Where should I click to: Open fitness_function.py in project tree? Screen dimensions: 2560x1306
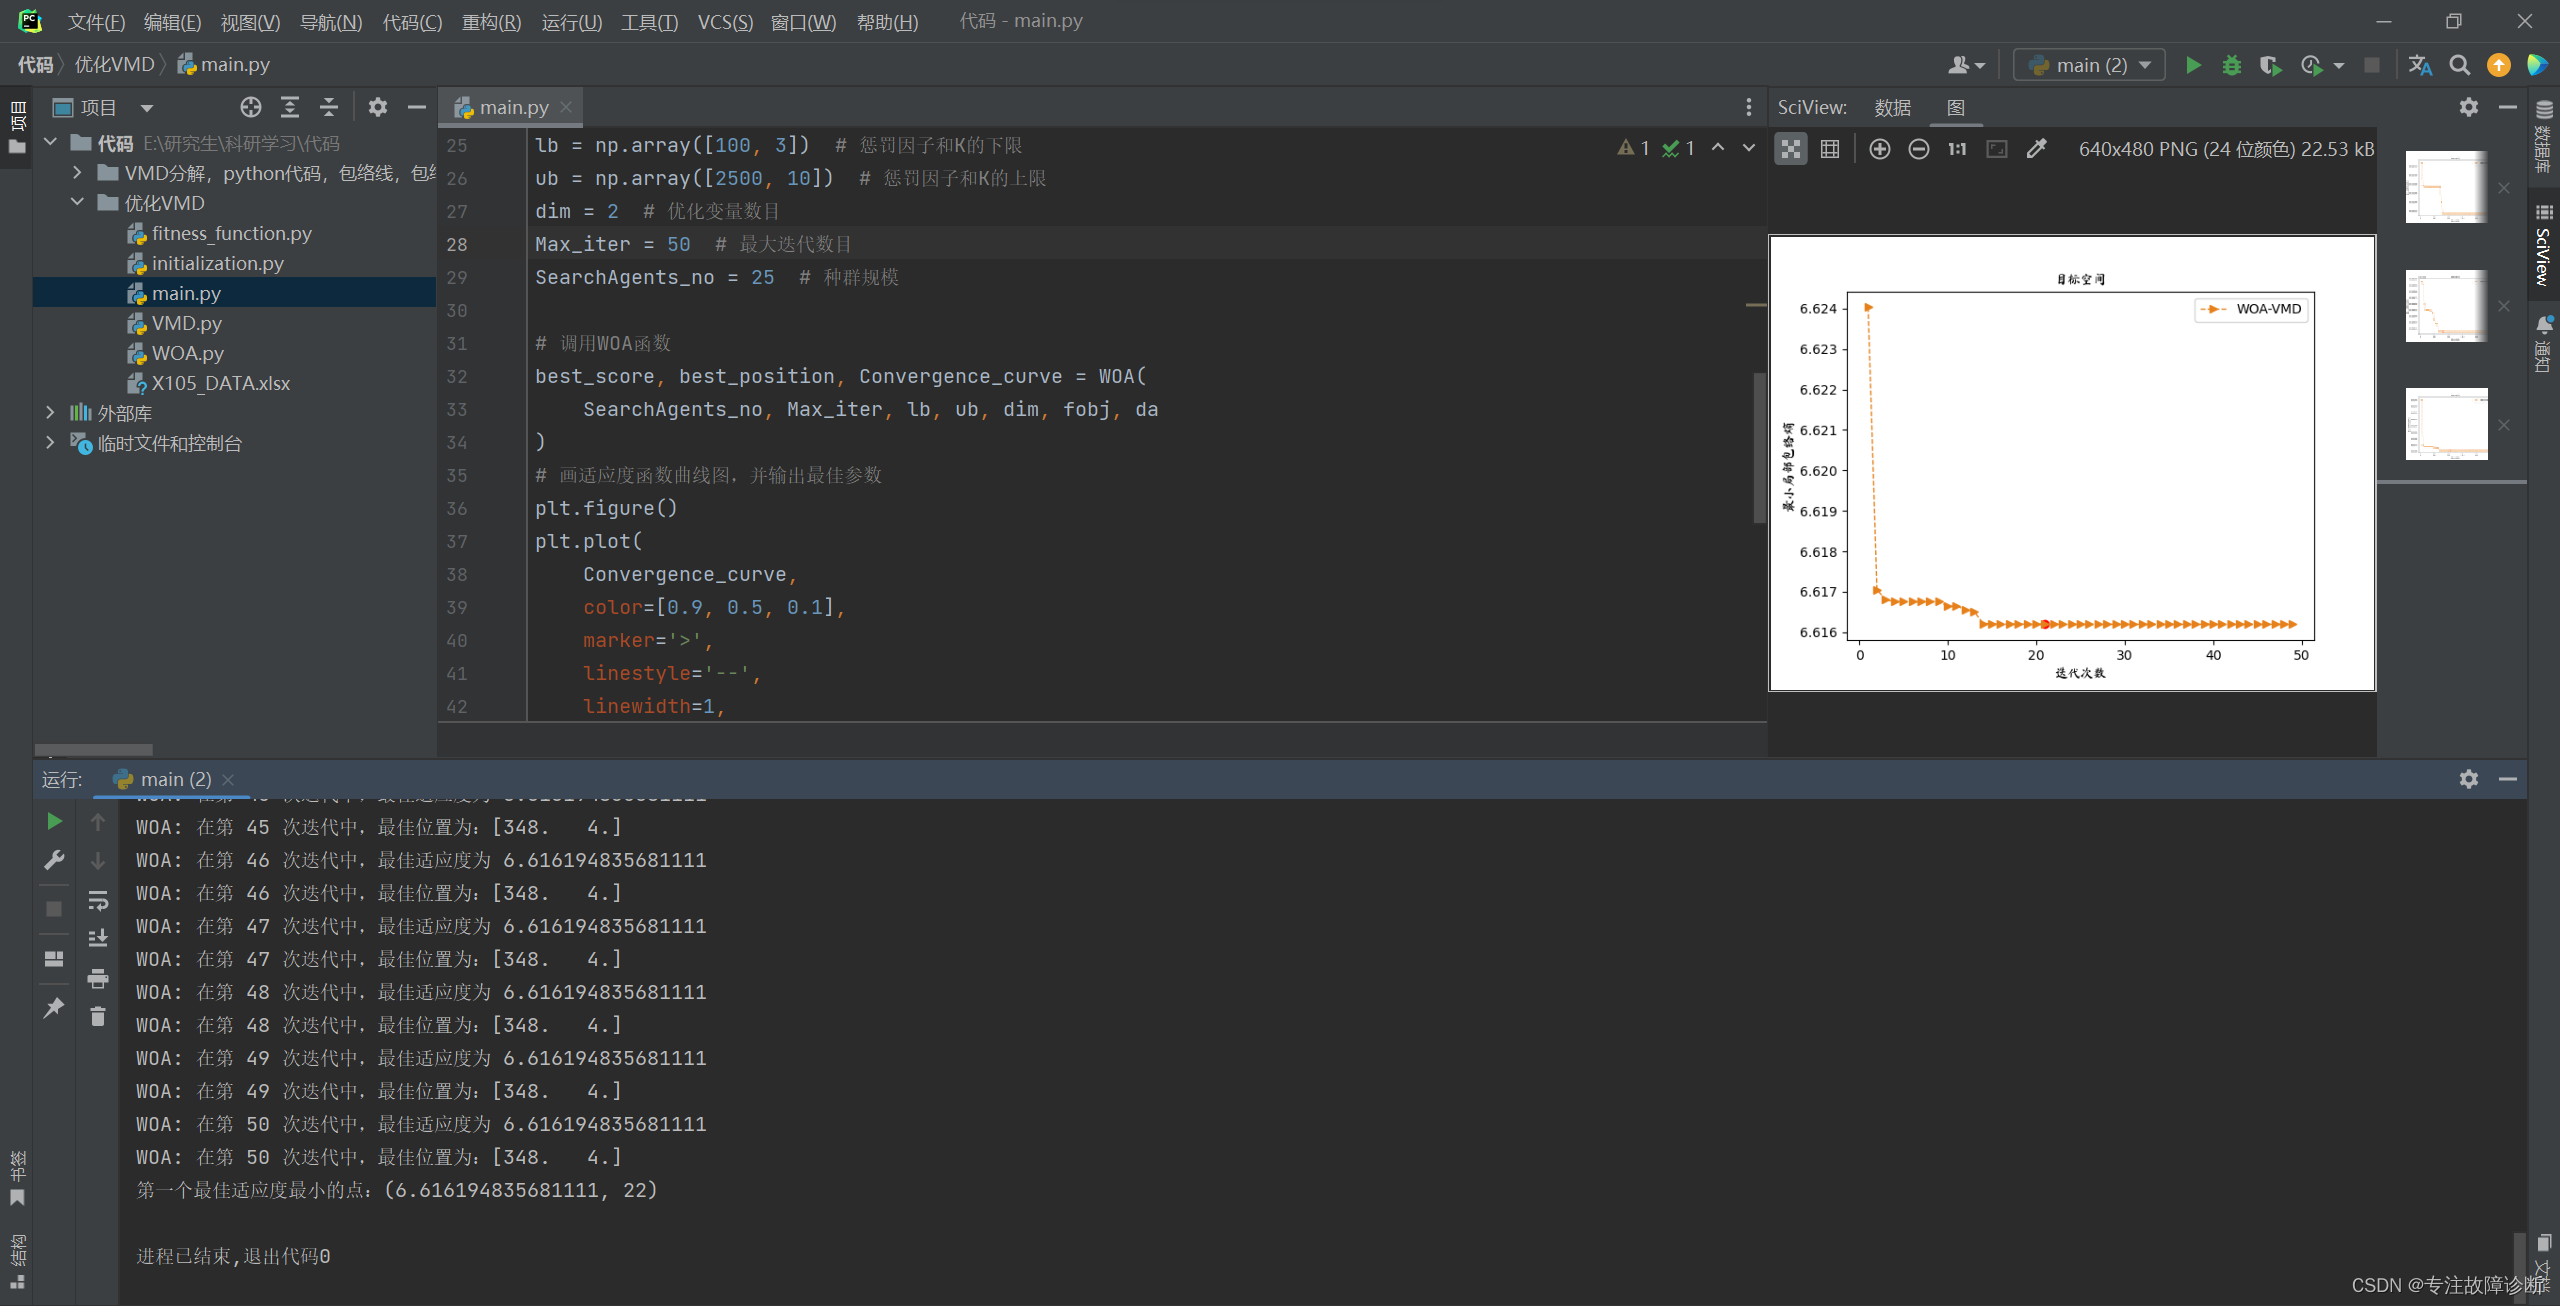(231, 233)
